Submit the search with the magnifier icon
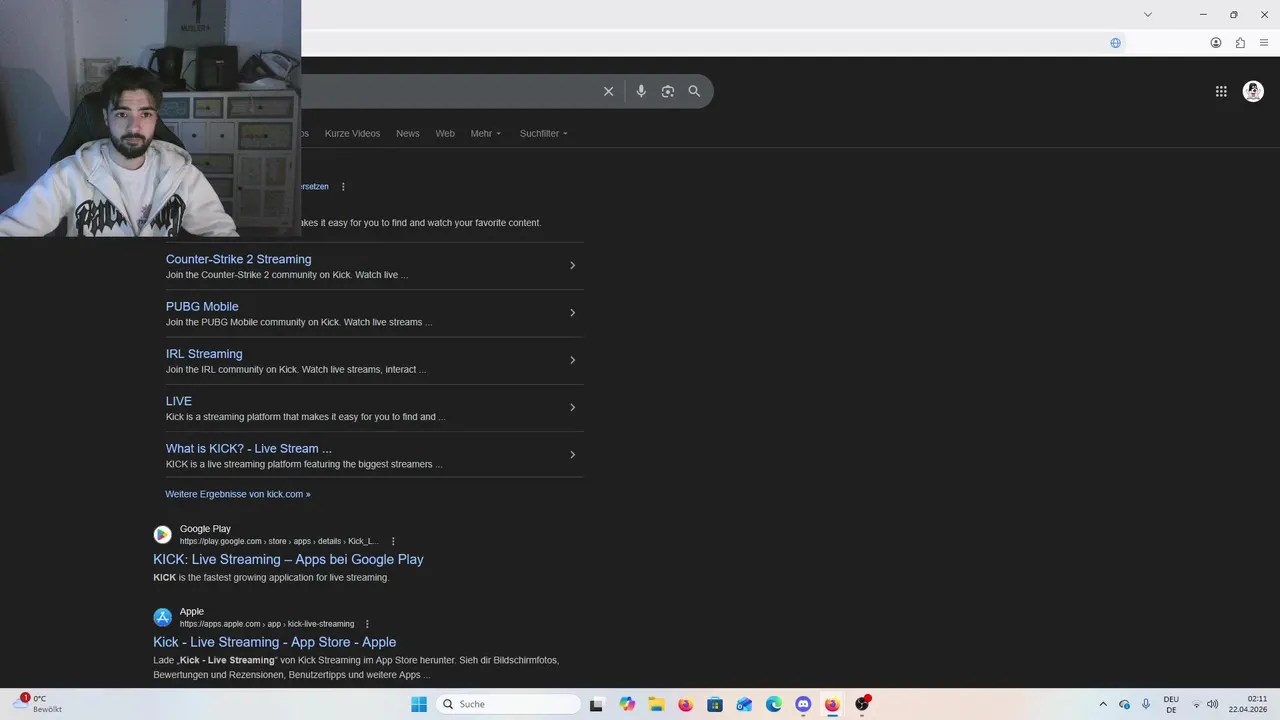1280x720 pixels. click(694, 91)
